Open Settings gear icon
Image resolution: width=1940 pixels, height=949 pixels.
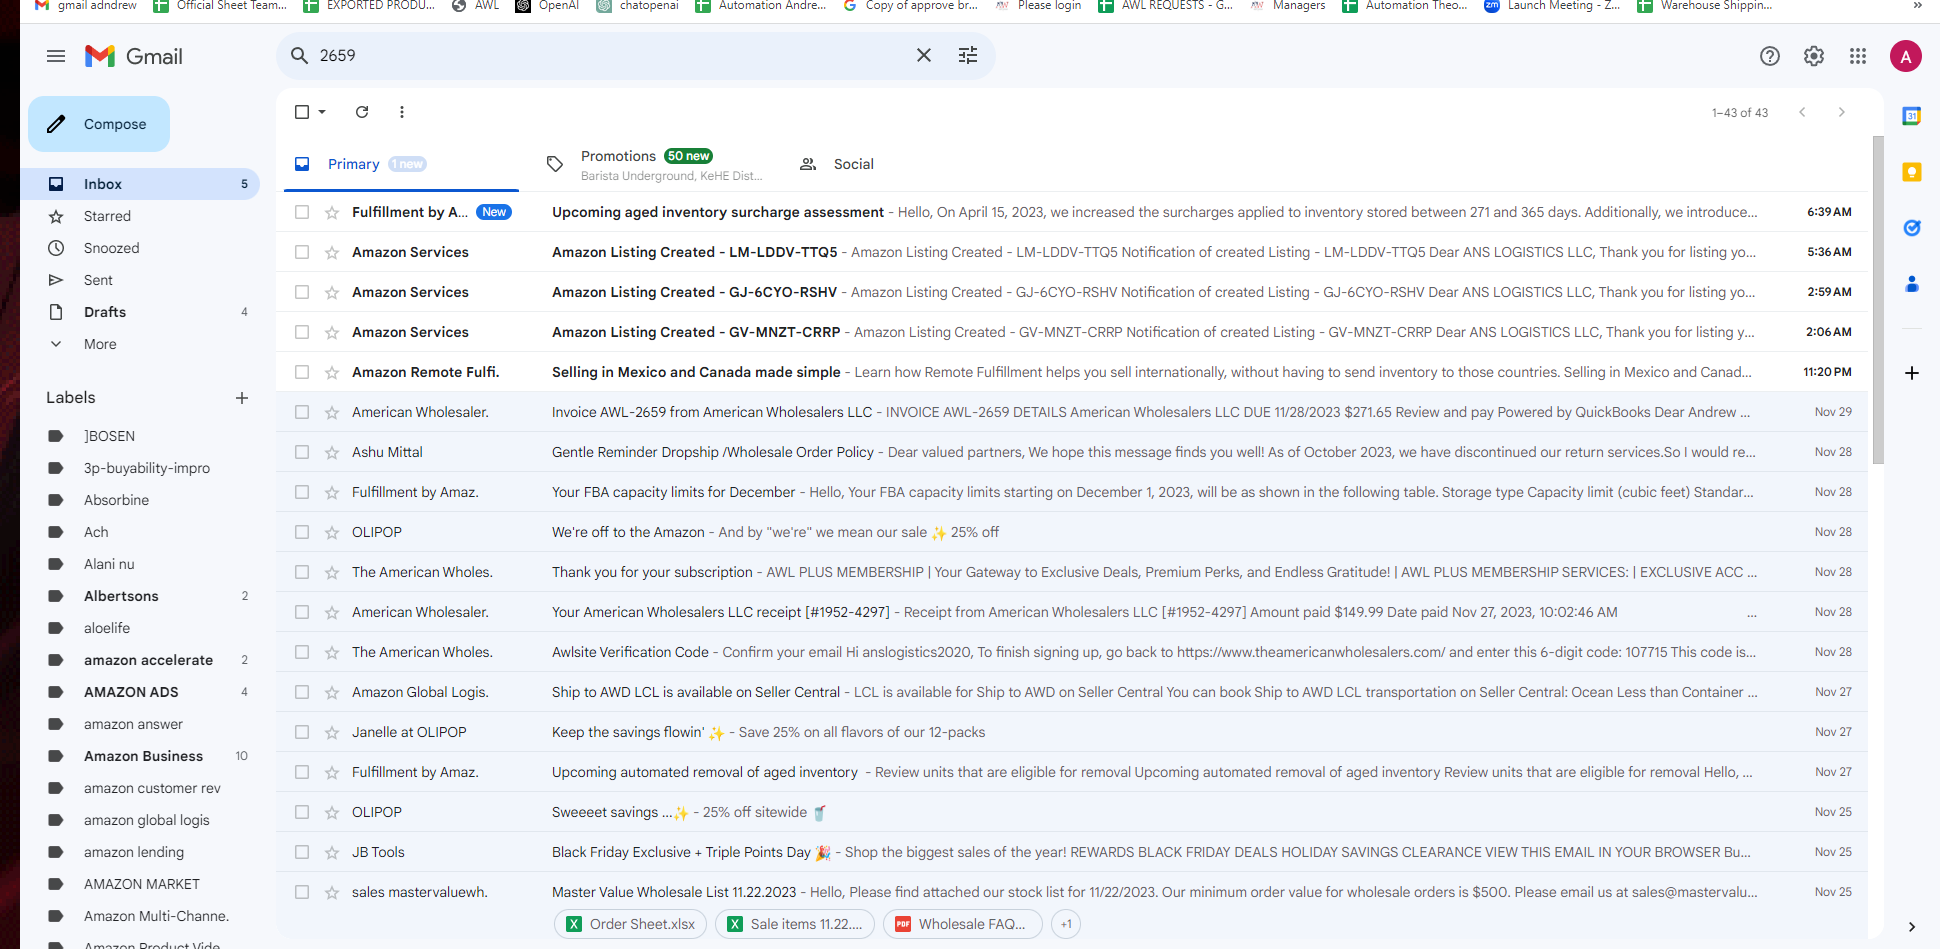[1814, 56]
